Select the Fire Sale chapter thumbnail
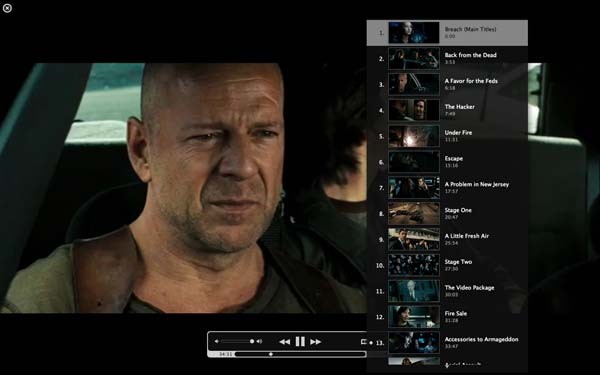This screenshot has height=375, width=600. coord(414,317)
